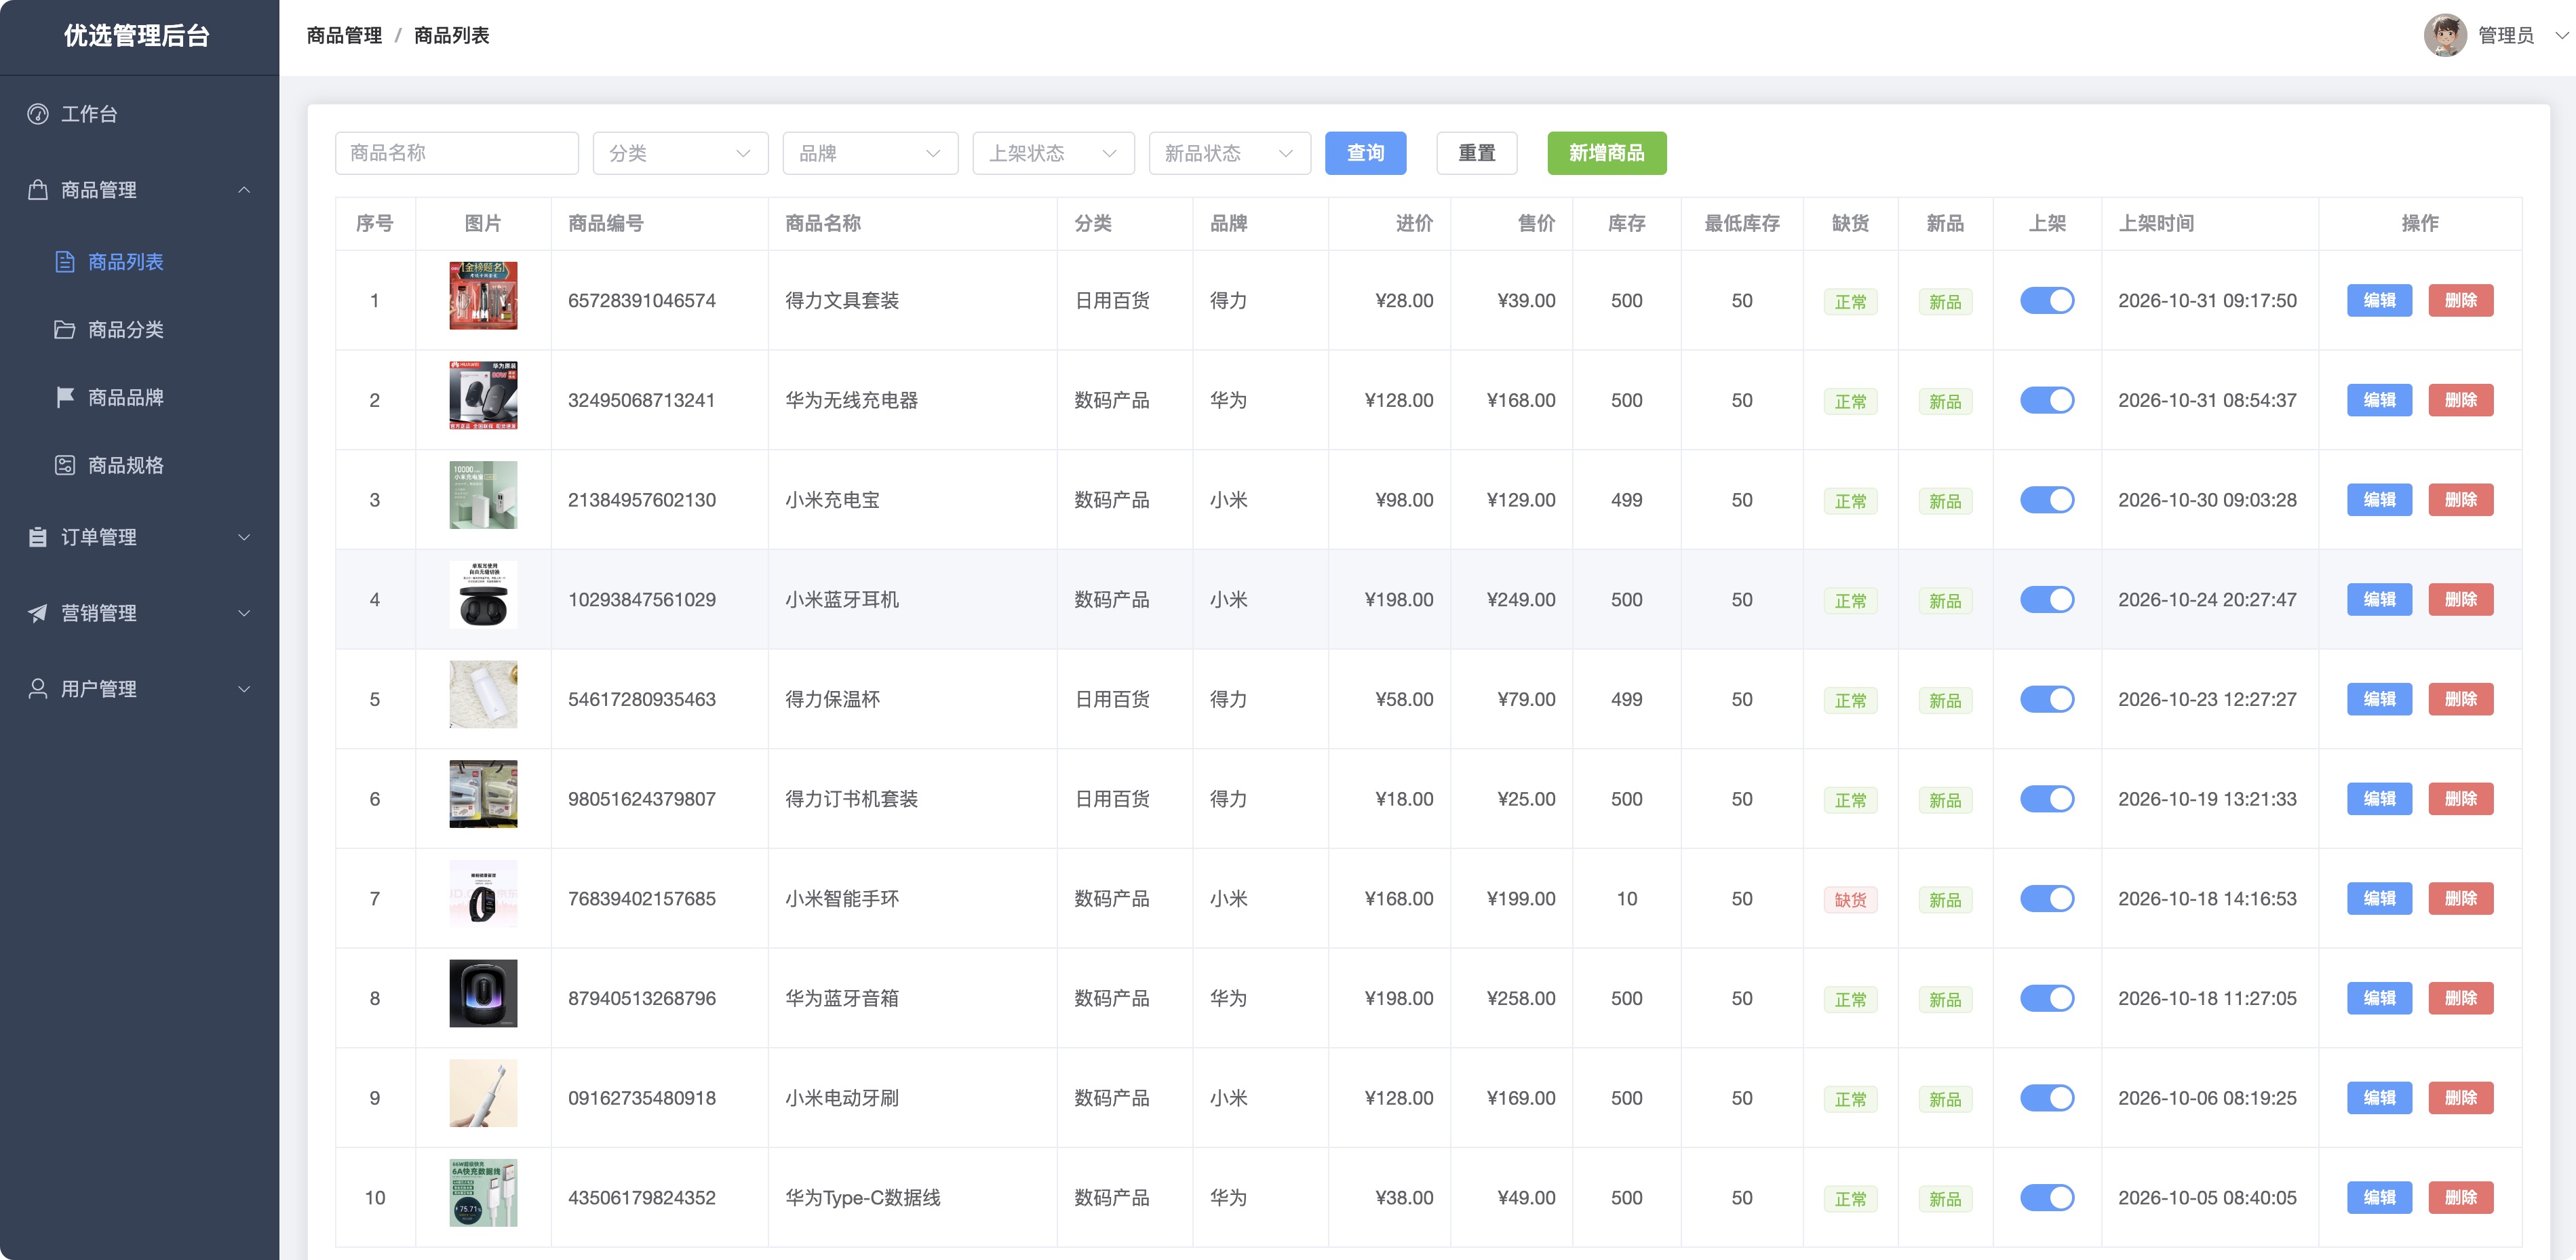Expand the 营销管理 menu chevron
Image resolution: width=2576 pixels, height=1260 pixels.
pyautogui.click(x=244, y=614)
